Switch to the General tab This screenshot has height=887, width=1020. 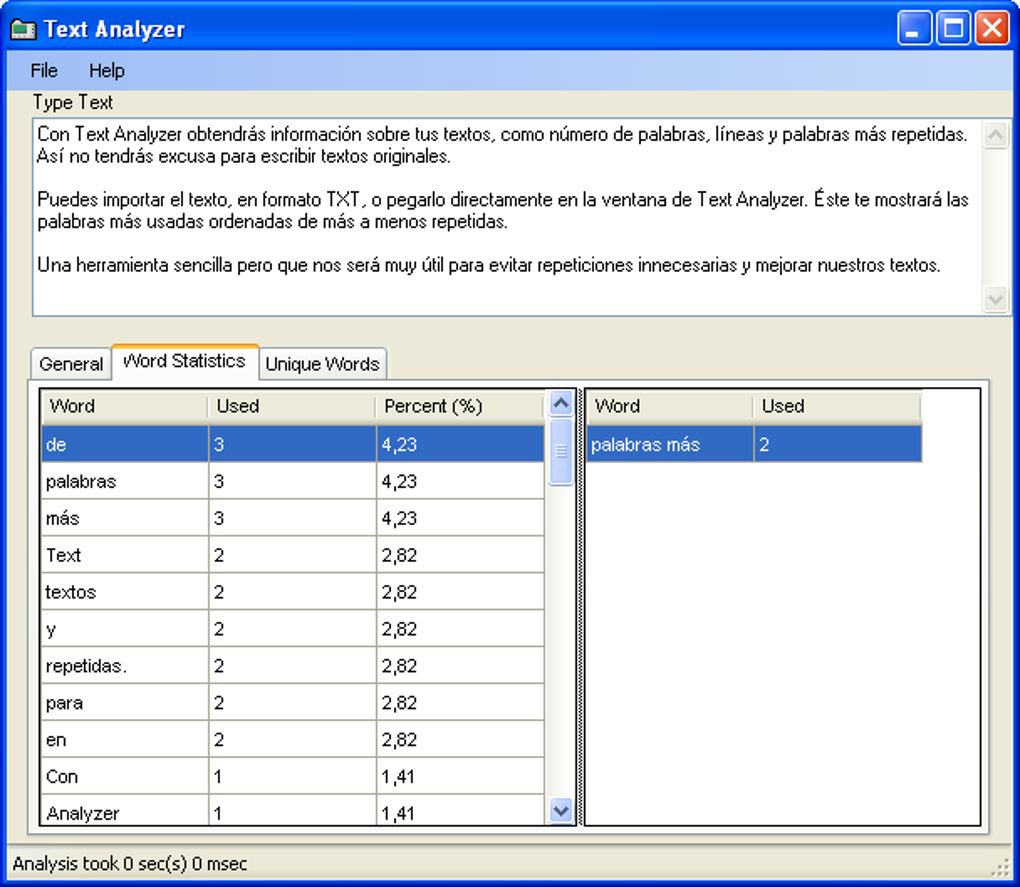(71, 364)
